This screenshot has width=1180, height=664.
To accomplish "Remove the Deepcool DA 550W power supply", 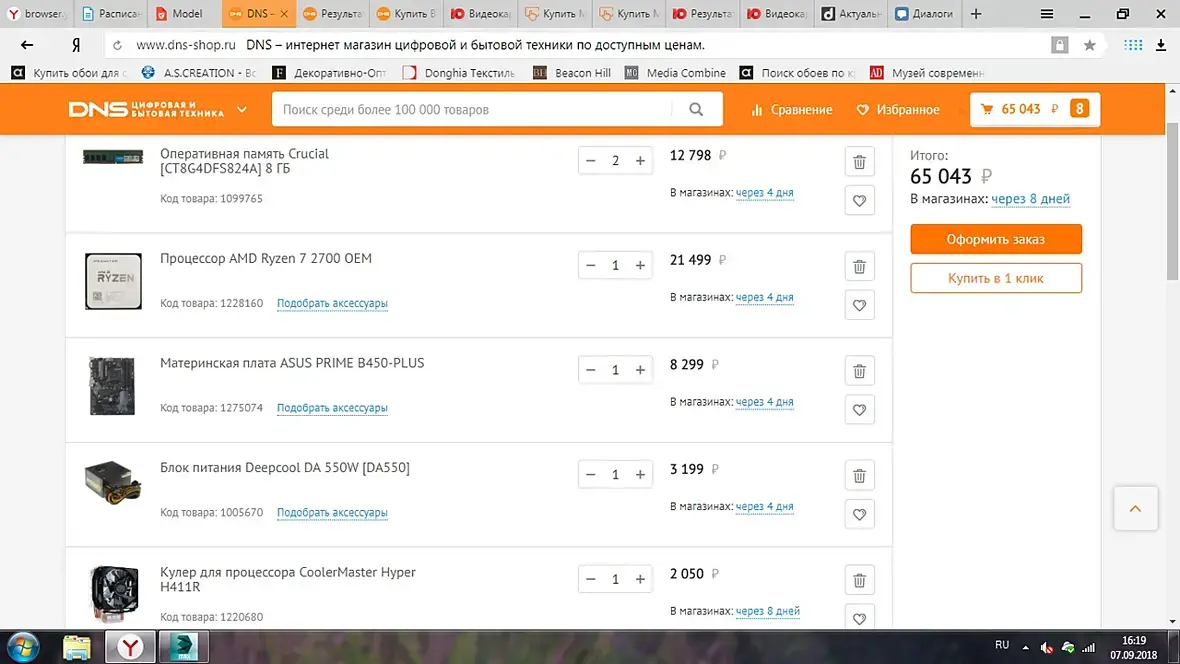I will [859, 476].
